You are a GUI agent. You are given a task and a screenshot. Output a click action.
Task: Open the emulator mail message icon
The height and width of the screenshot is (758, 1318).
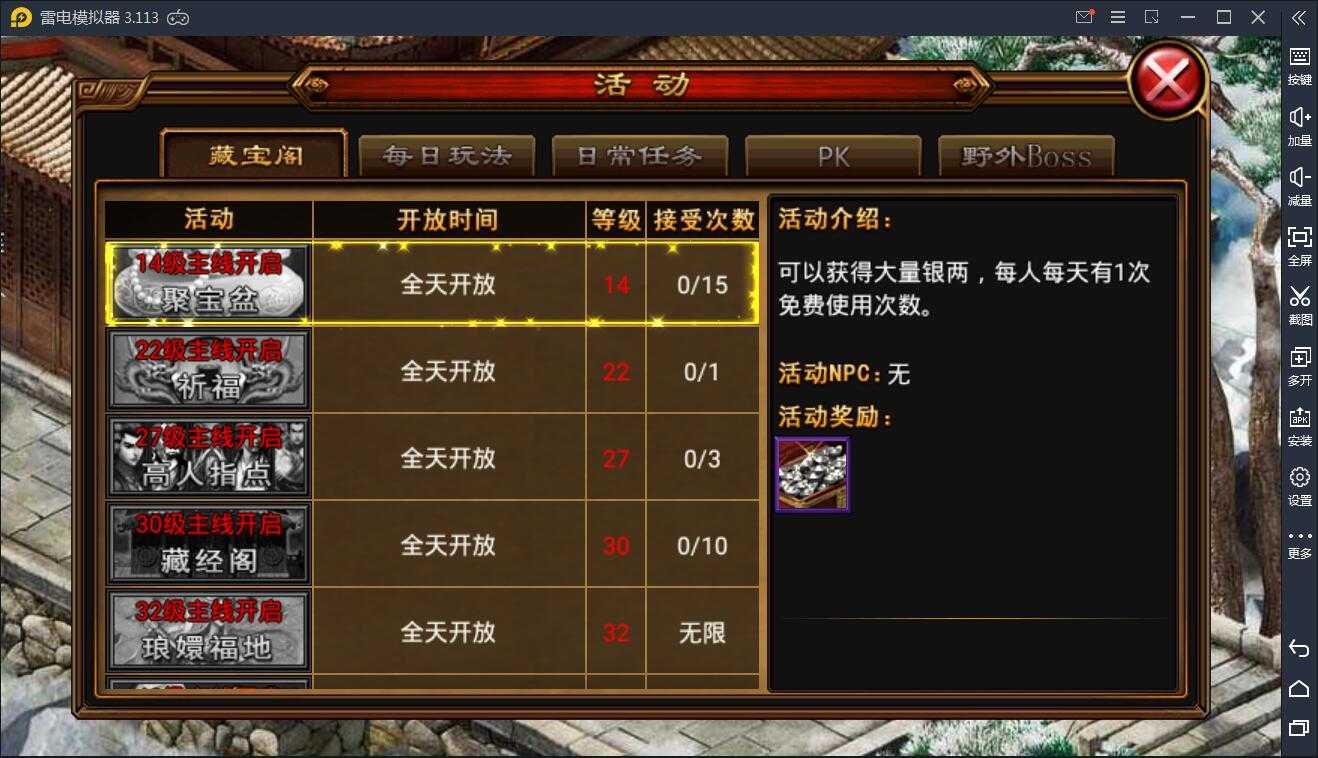click(x=1084, y=17)
